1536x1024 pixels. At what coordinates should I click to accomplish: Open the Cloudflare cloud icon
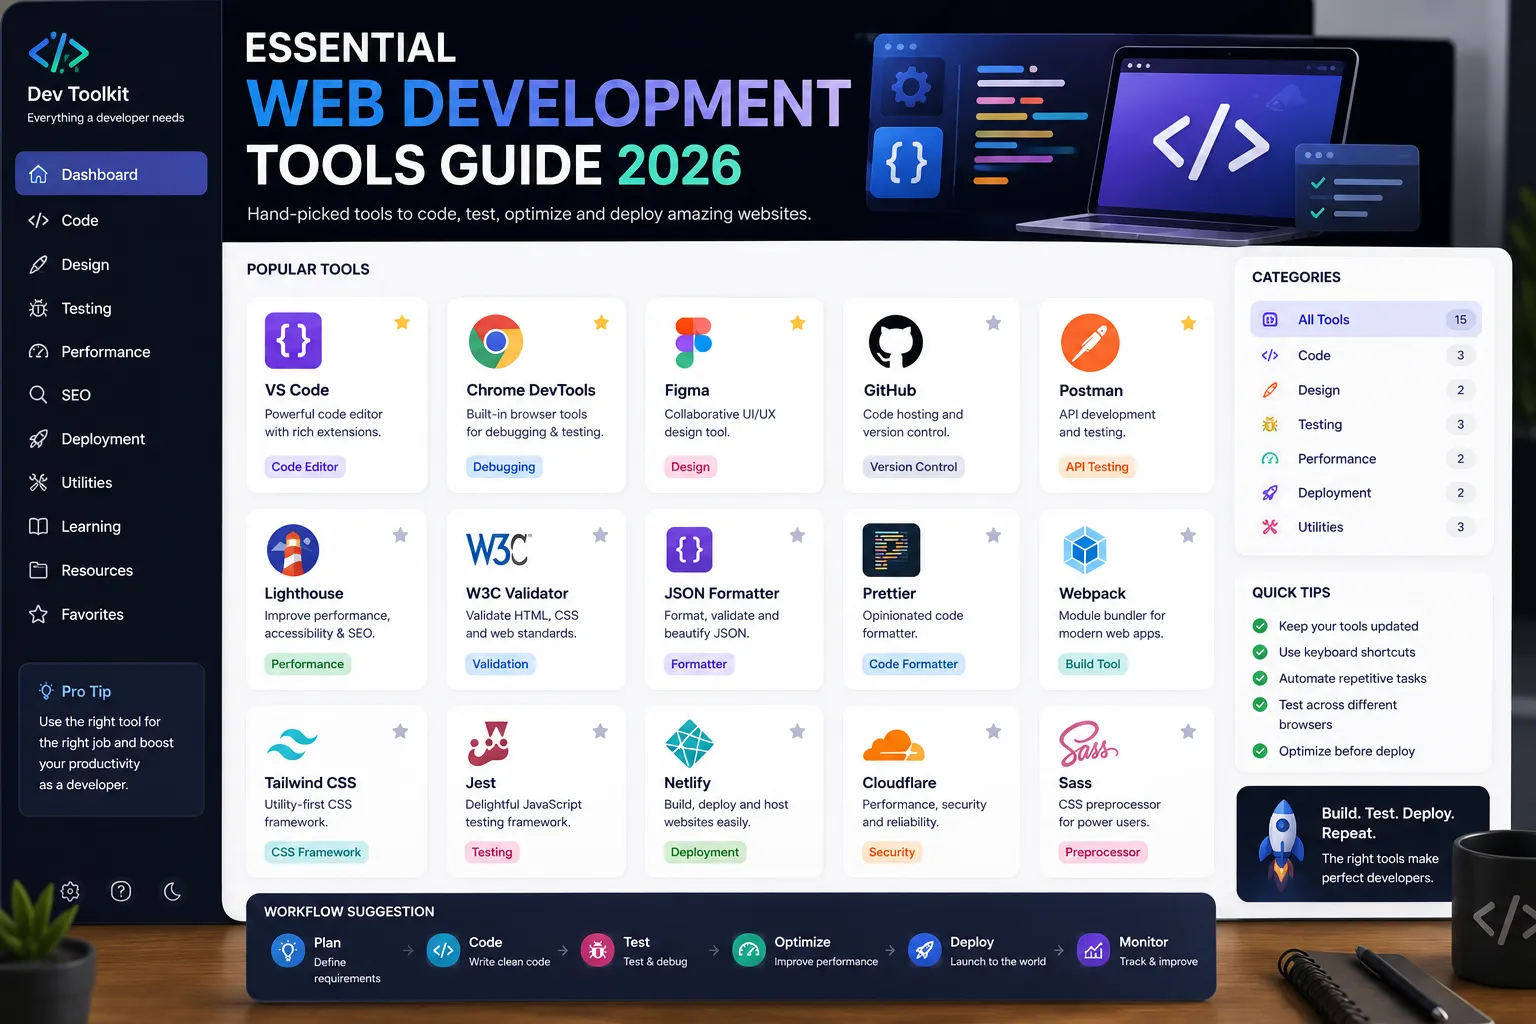(893, 745)
